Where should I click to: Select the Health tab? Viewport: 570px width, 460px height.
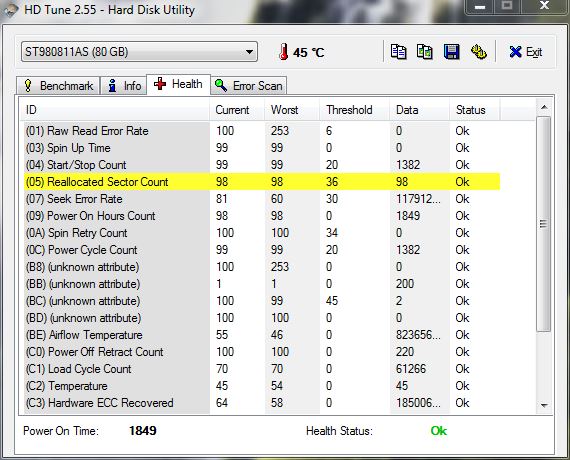178,84
